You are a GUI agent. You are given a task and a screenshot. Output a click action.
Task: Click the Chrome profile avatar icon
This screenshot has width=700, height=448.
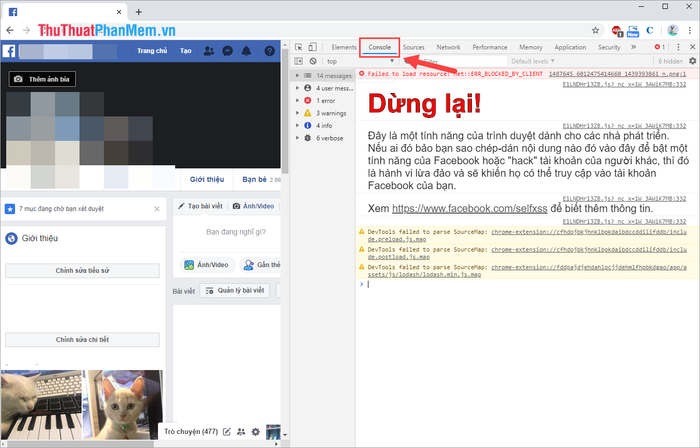[673, 30]
